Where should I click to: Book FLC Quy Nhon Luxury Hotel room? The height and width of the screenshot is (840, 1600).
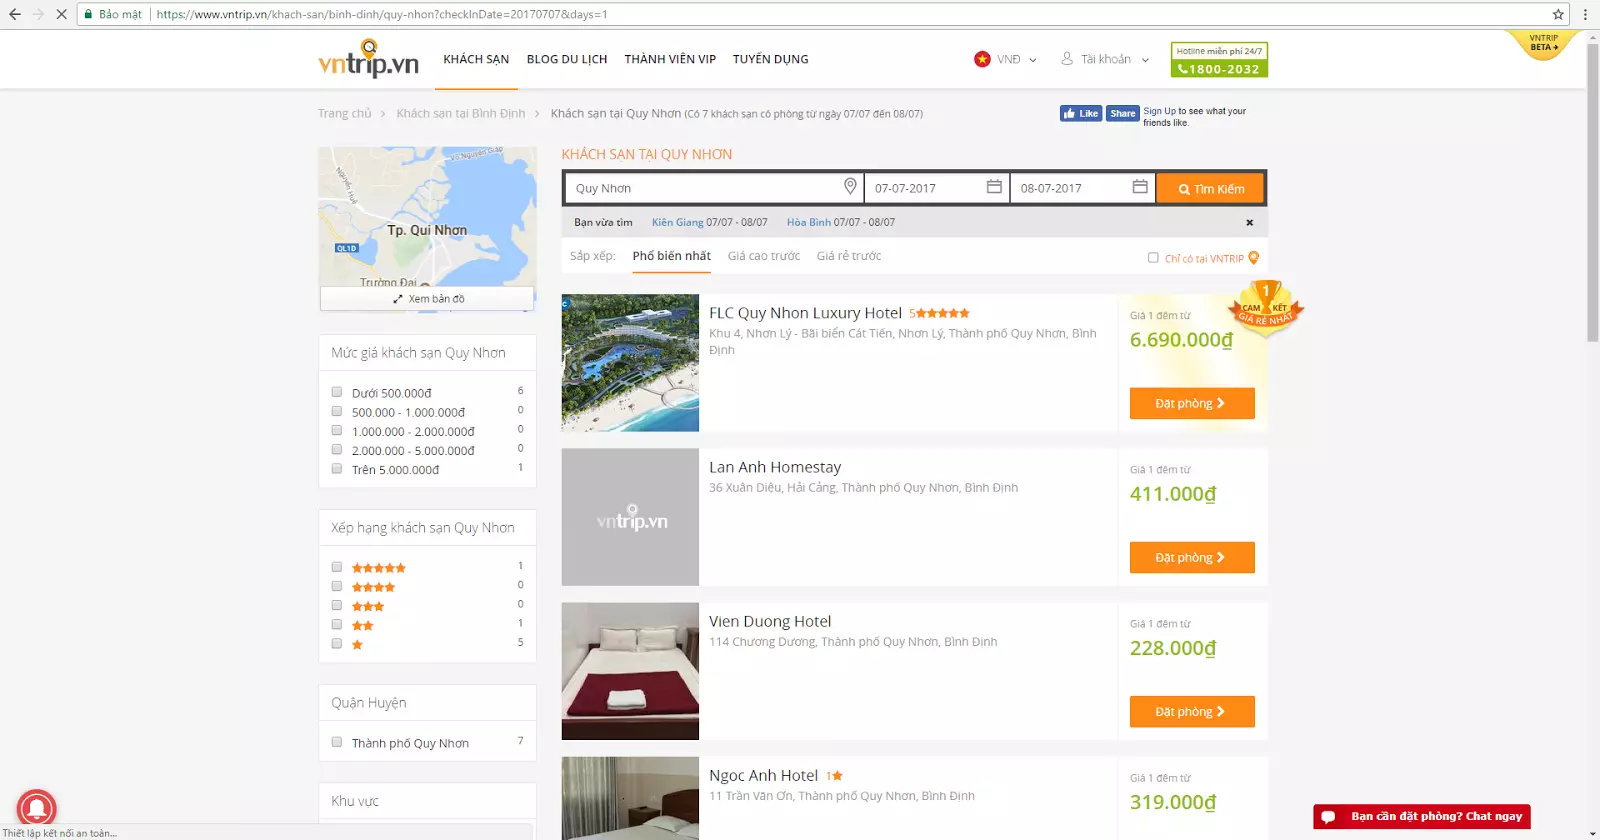pyautogui.click(x=1192, y=403)
